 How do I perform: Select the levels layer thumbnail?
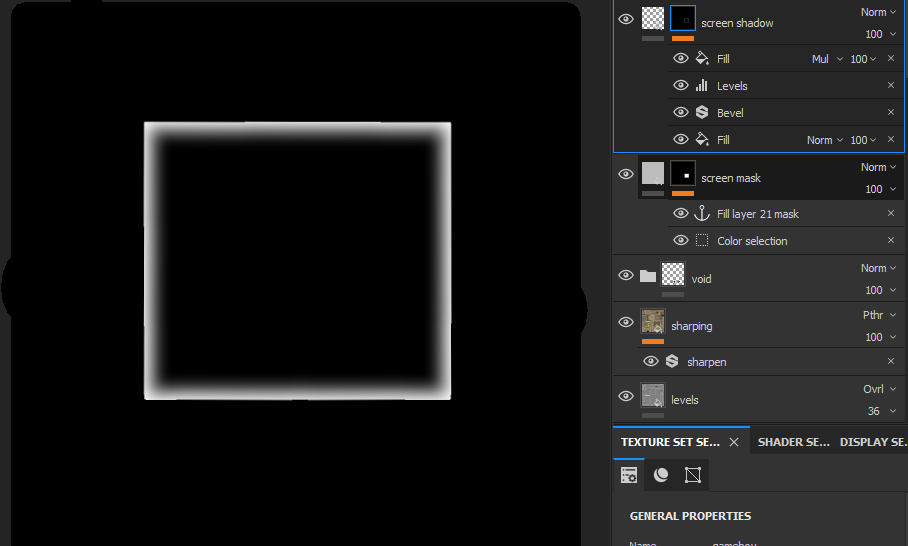[x=653, y=395]
